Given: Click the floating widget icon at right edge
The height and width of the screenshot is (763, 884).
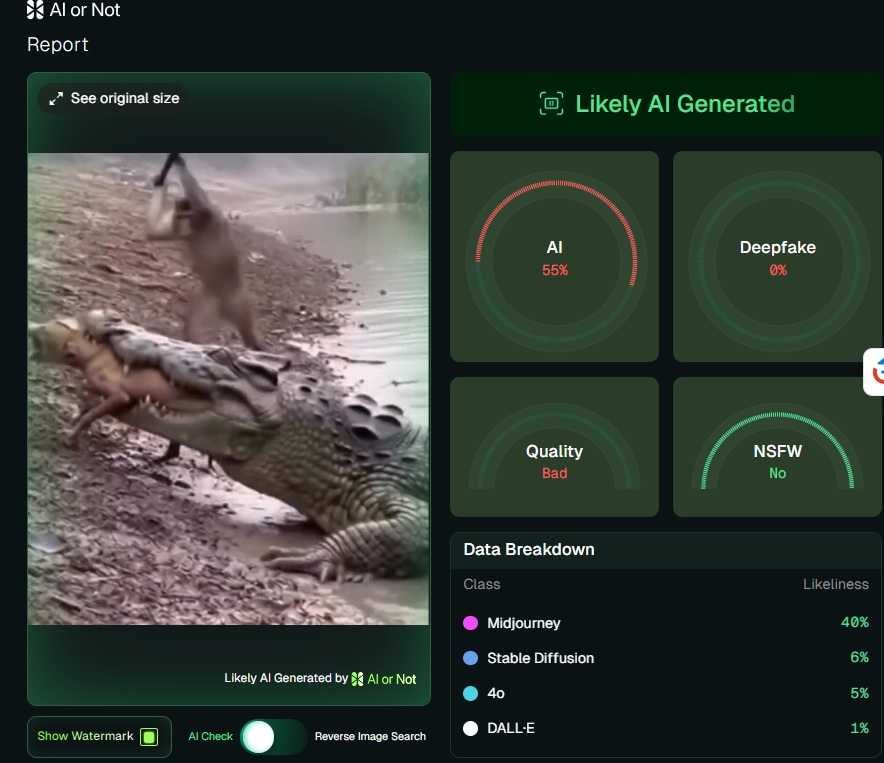Looking at the screenshot, I should (876, 372).
